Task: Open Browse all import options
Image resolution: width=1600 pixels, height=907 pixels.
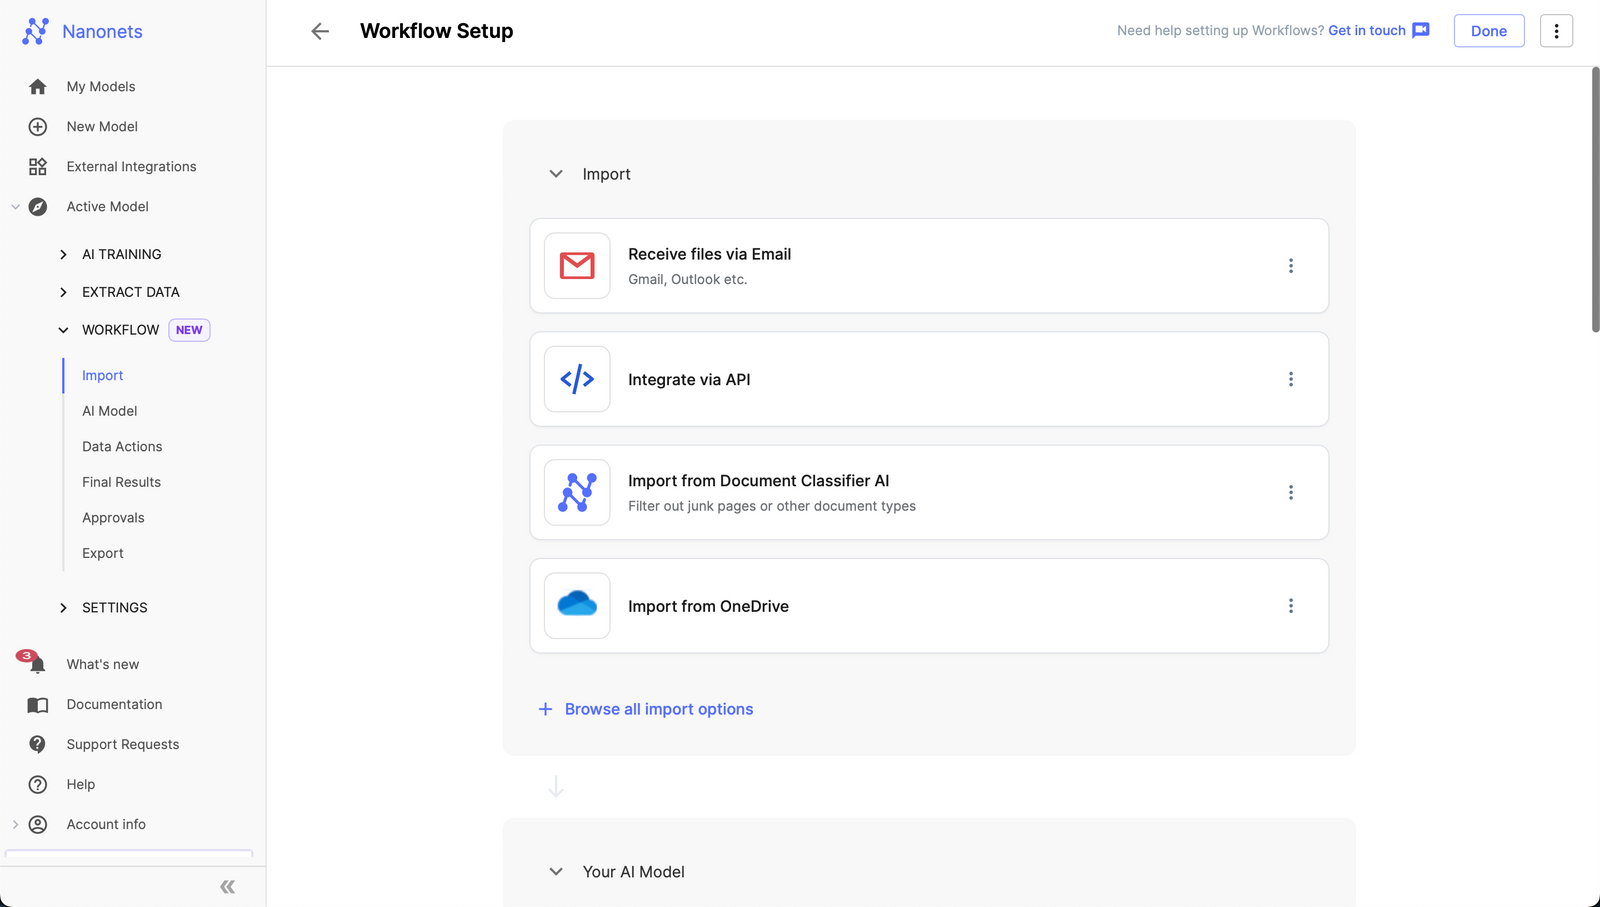Action: pos(658,709)
